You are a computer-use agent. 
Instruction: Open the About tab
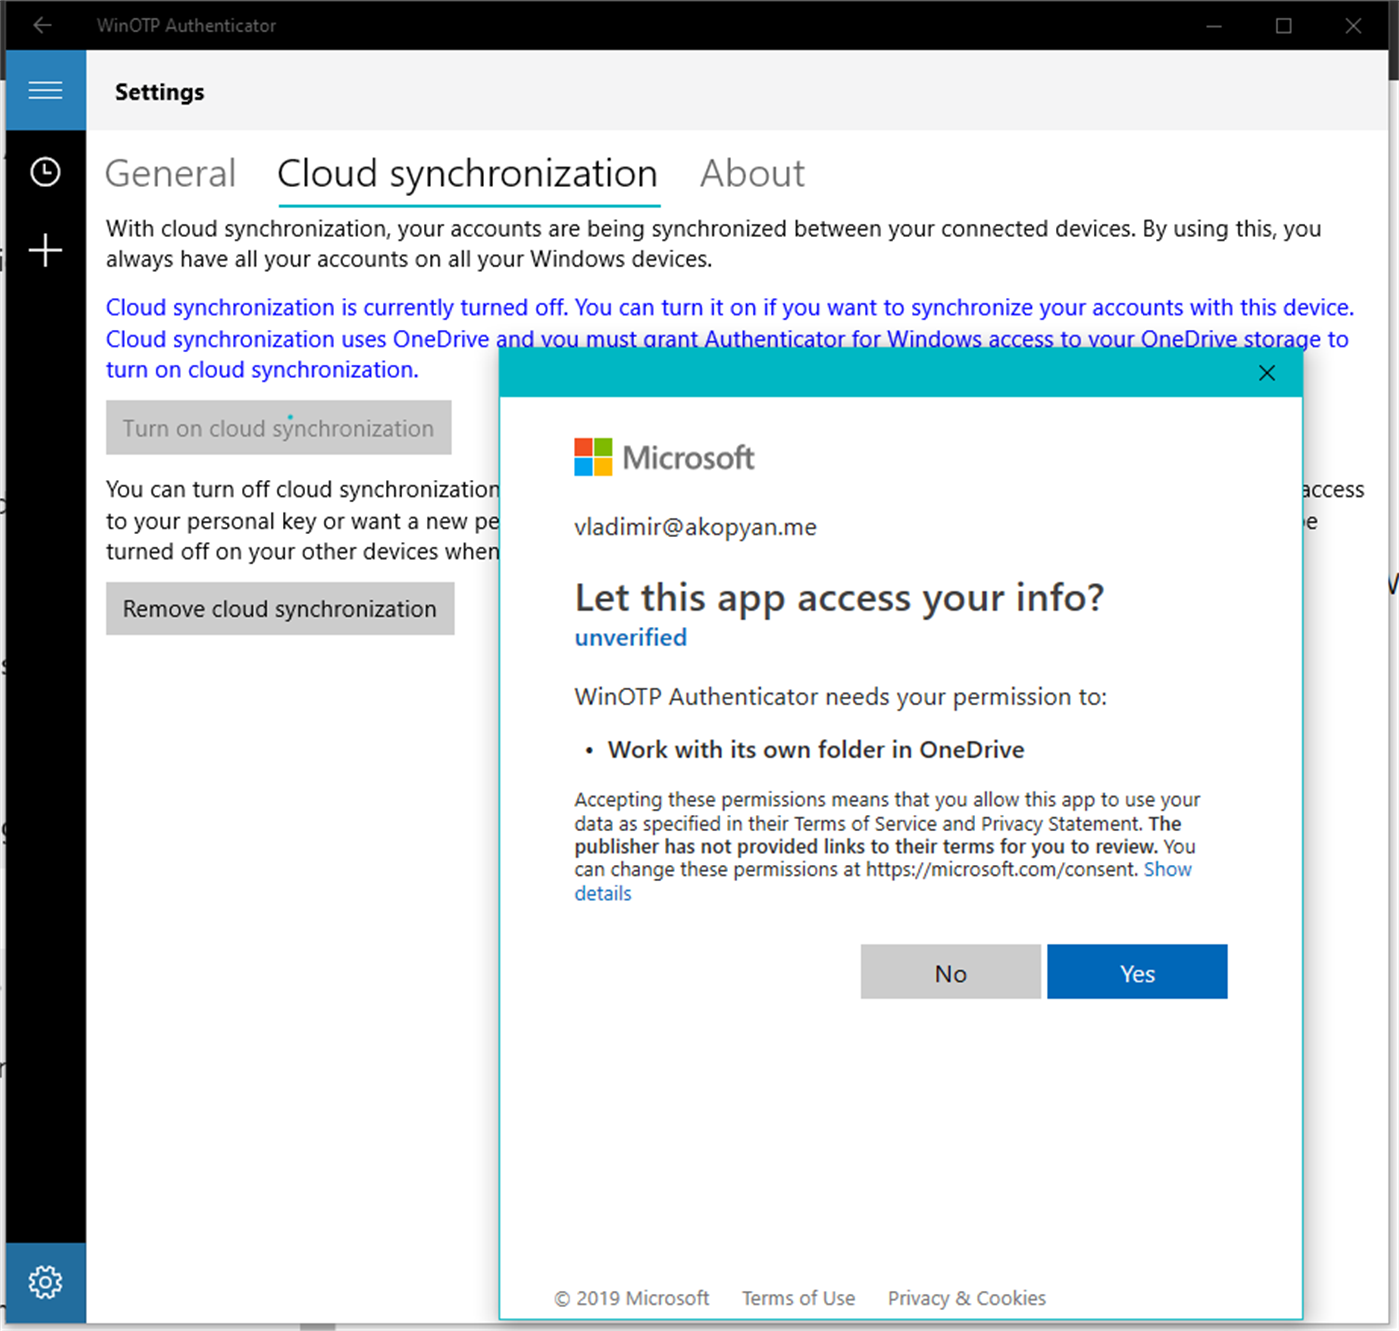(752, 173)
